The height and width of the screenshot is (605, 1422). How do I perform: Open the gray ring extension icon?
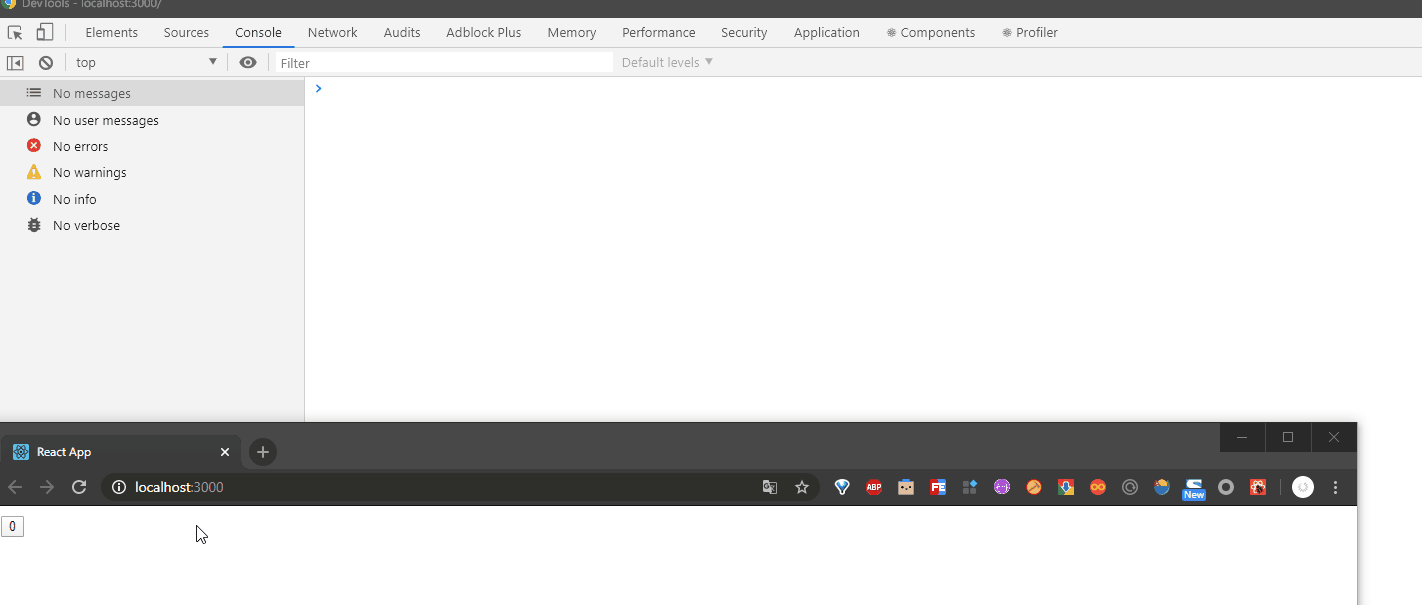[1226, 487]
